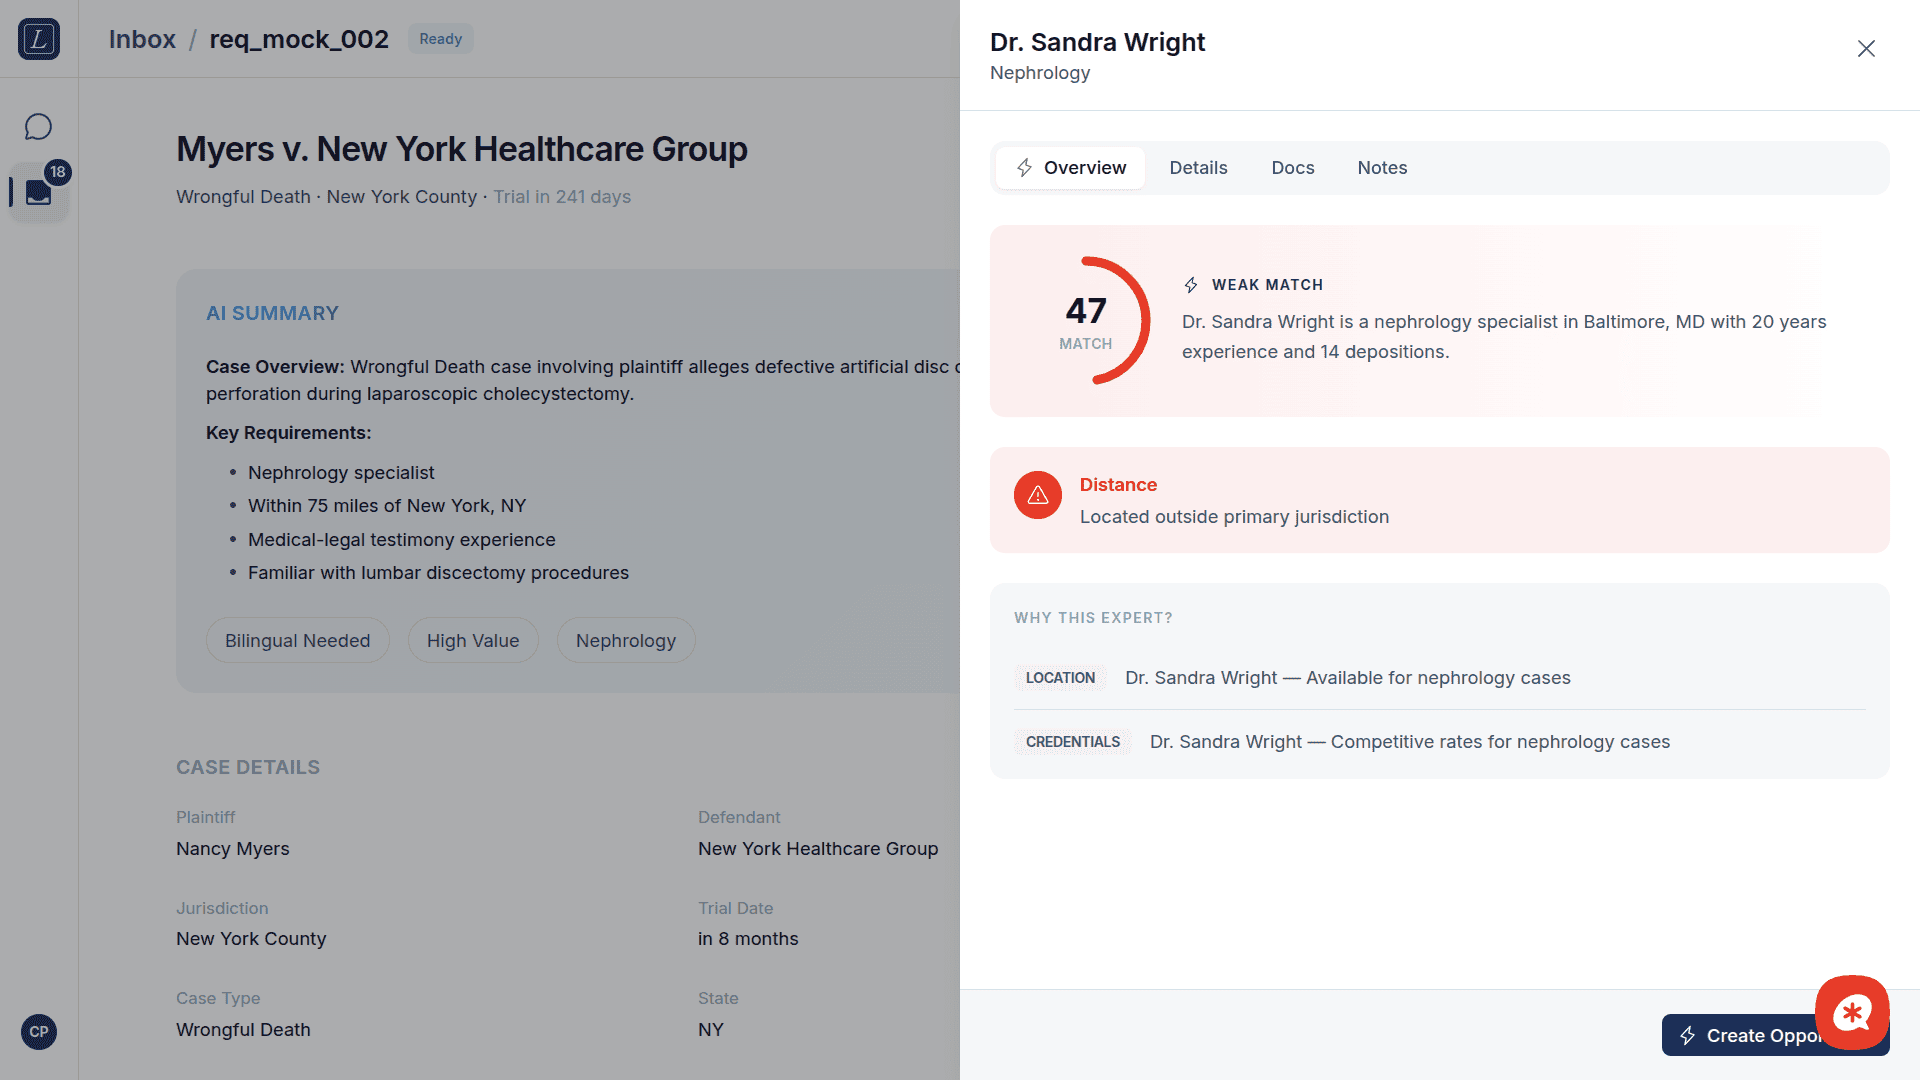
Task: Open inbox icon with 18 badge
Action: [x=39, y=191]
